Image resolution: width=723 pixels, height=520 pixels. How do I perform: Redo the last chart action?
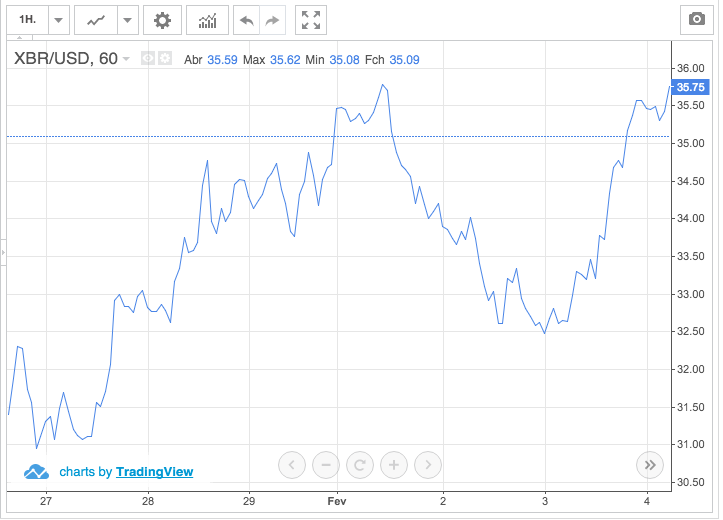272,20
